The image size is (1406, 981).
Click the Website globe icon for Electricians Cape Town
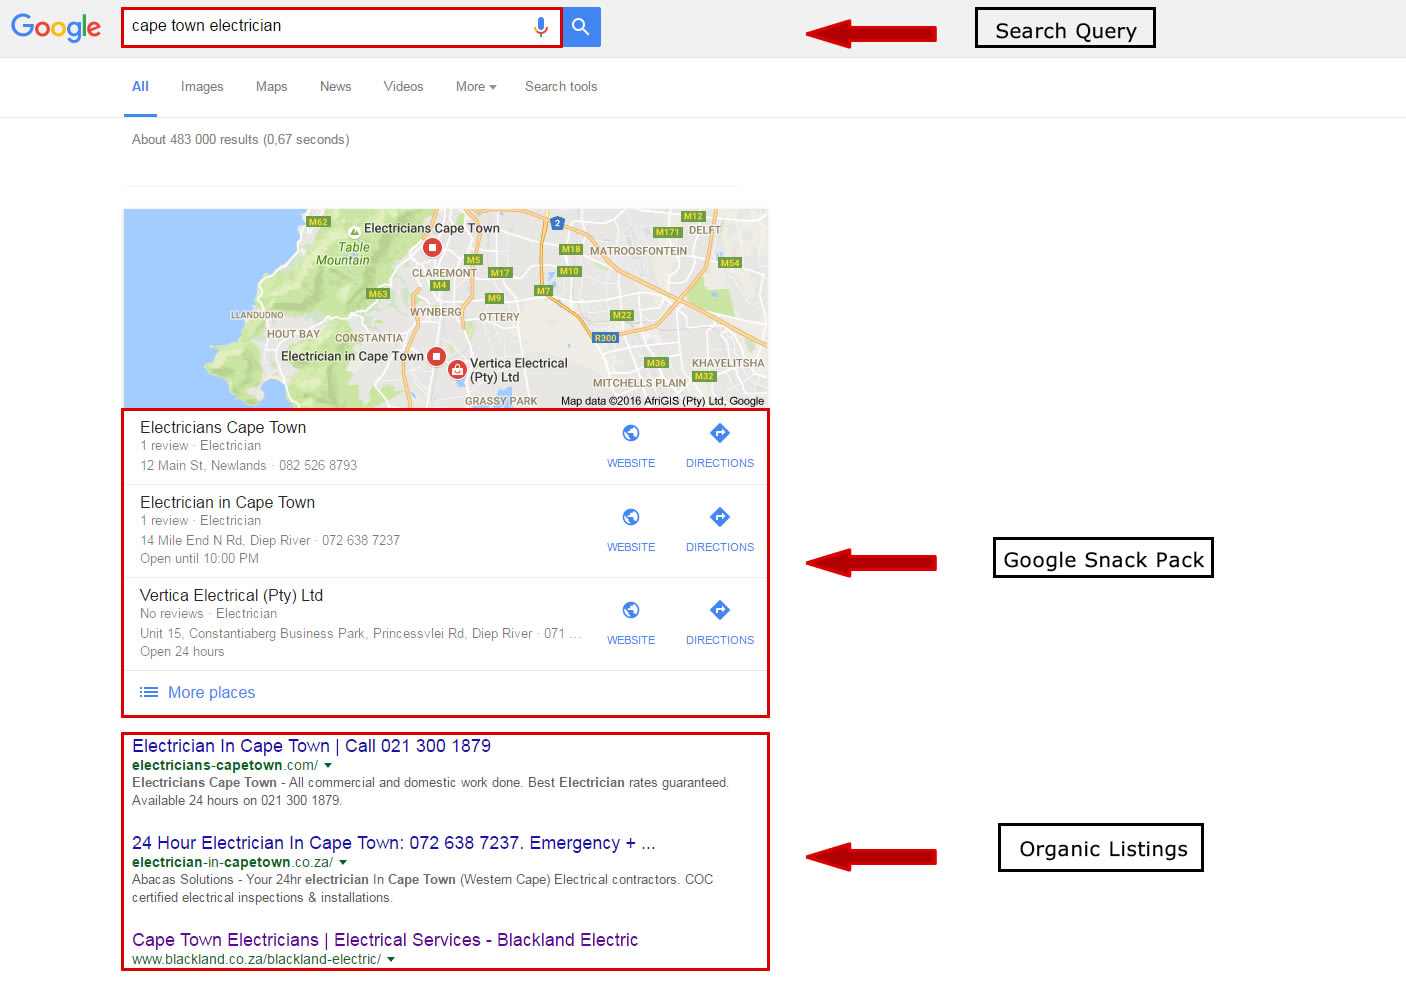click(x=630, y=433)
